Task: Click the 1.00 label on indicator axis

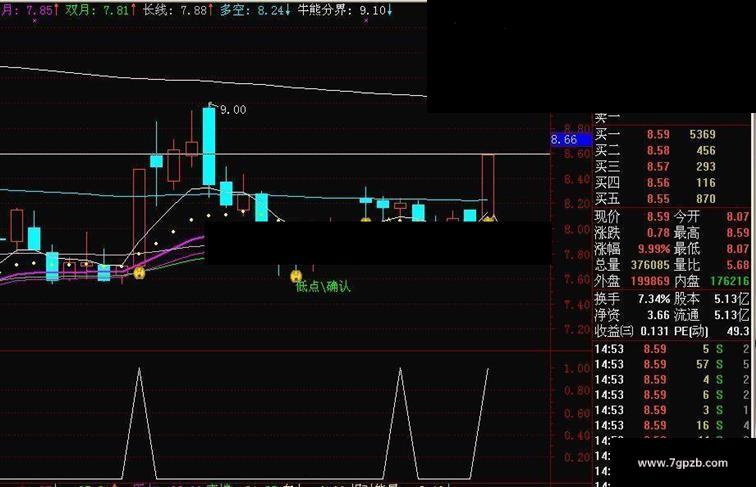Action: tap(577, 369)
